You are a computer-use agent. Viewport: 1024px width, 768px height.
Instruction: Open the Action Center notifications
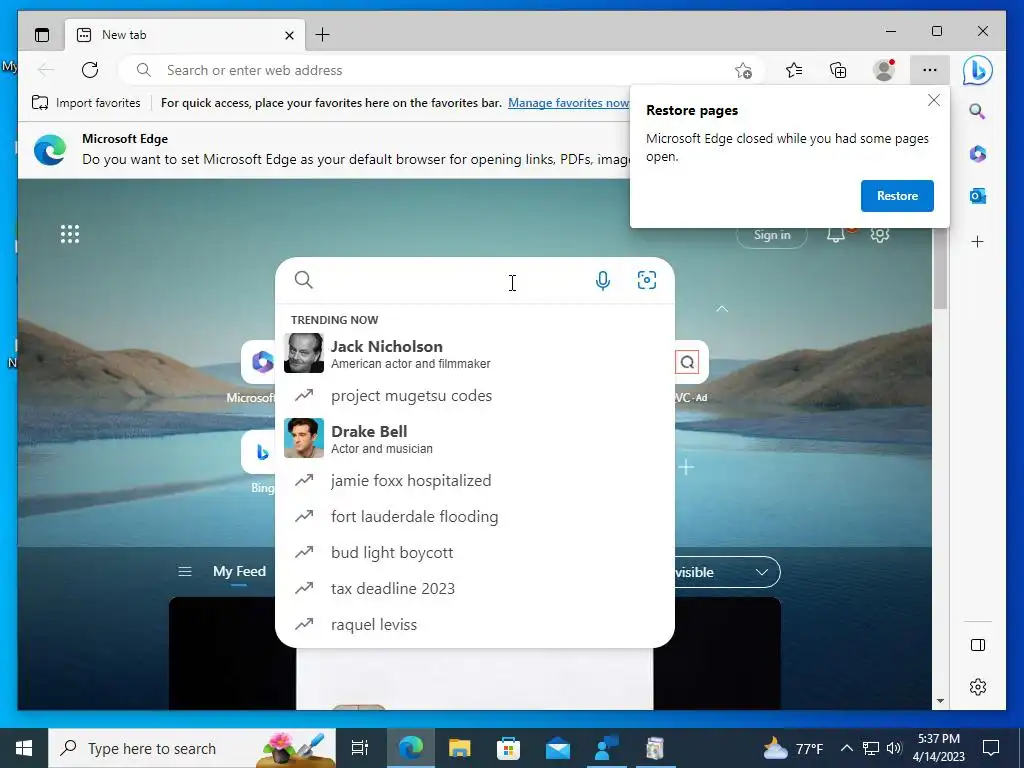tap(991, 748)
